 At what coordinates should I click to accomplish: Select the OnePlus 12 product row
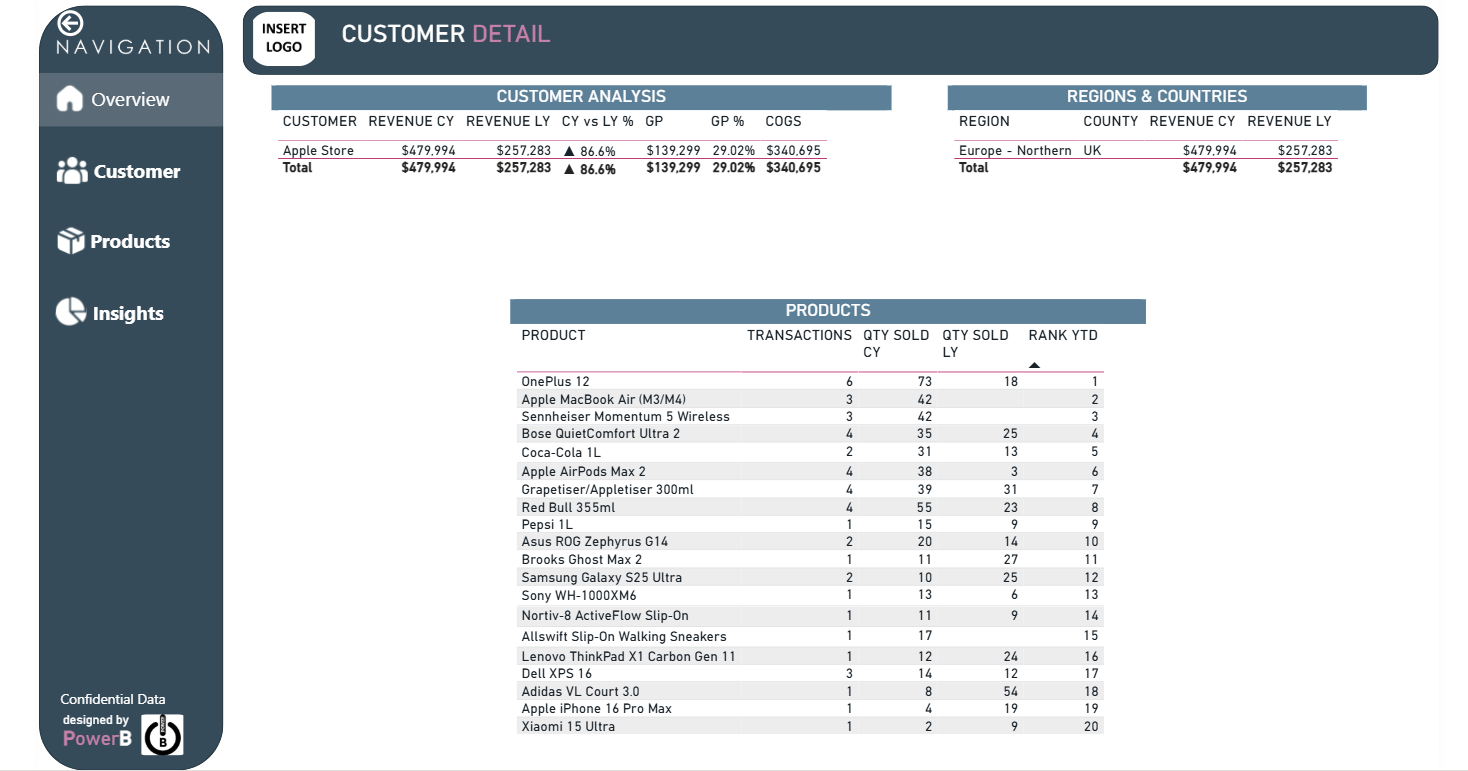pos(810,382)
